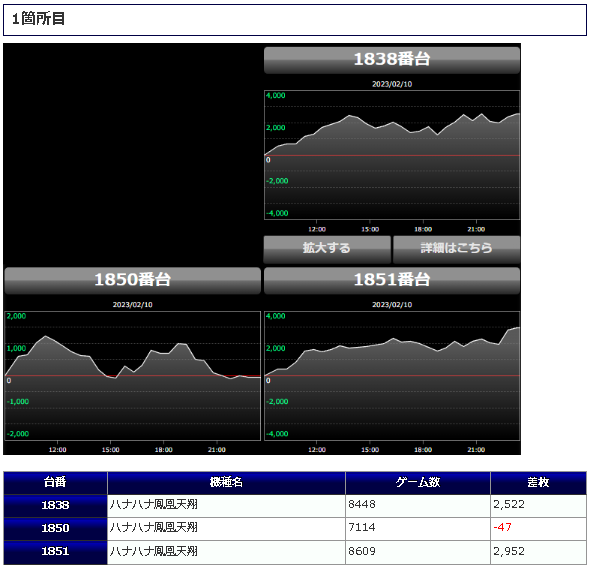
Task: Select the 1838 row number cell
Action: tap(56, 506)
